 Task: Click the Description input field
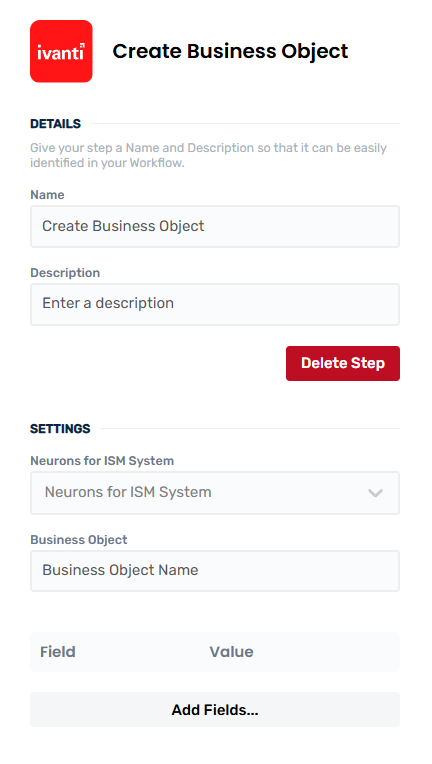pyautogui.click(x=215, y=304)
